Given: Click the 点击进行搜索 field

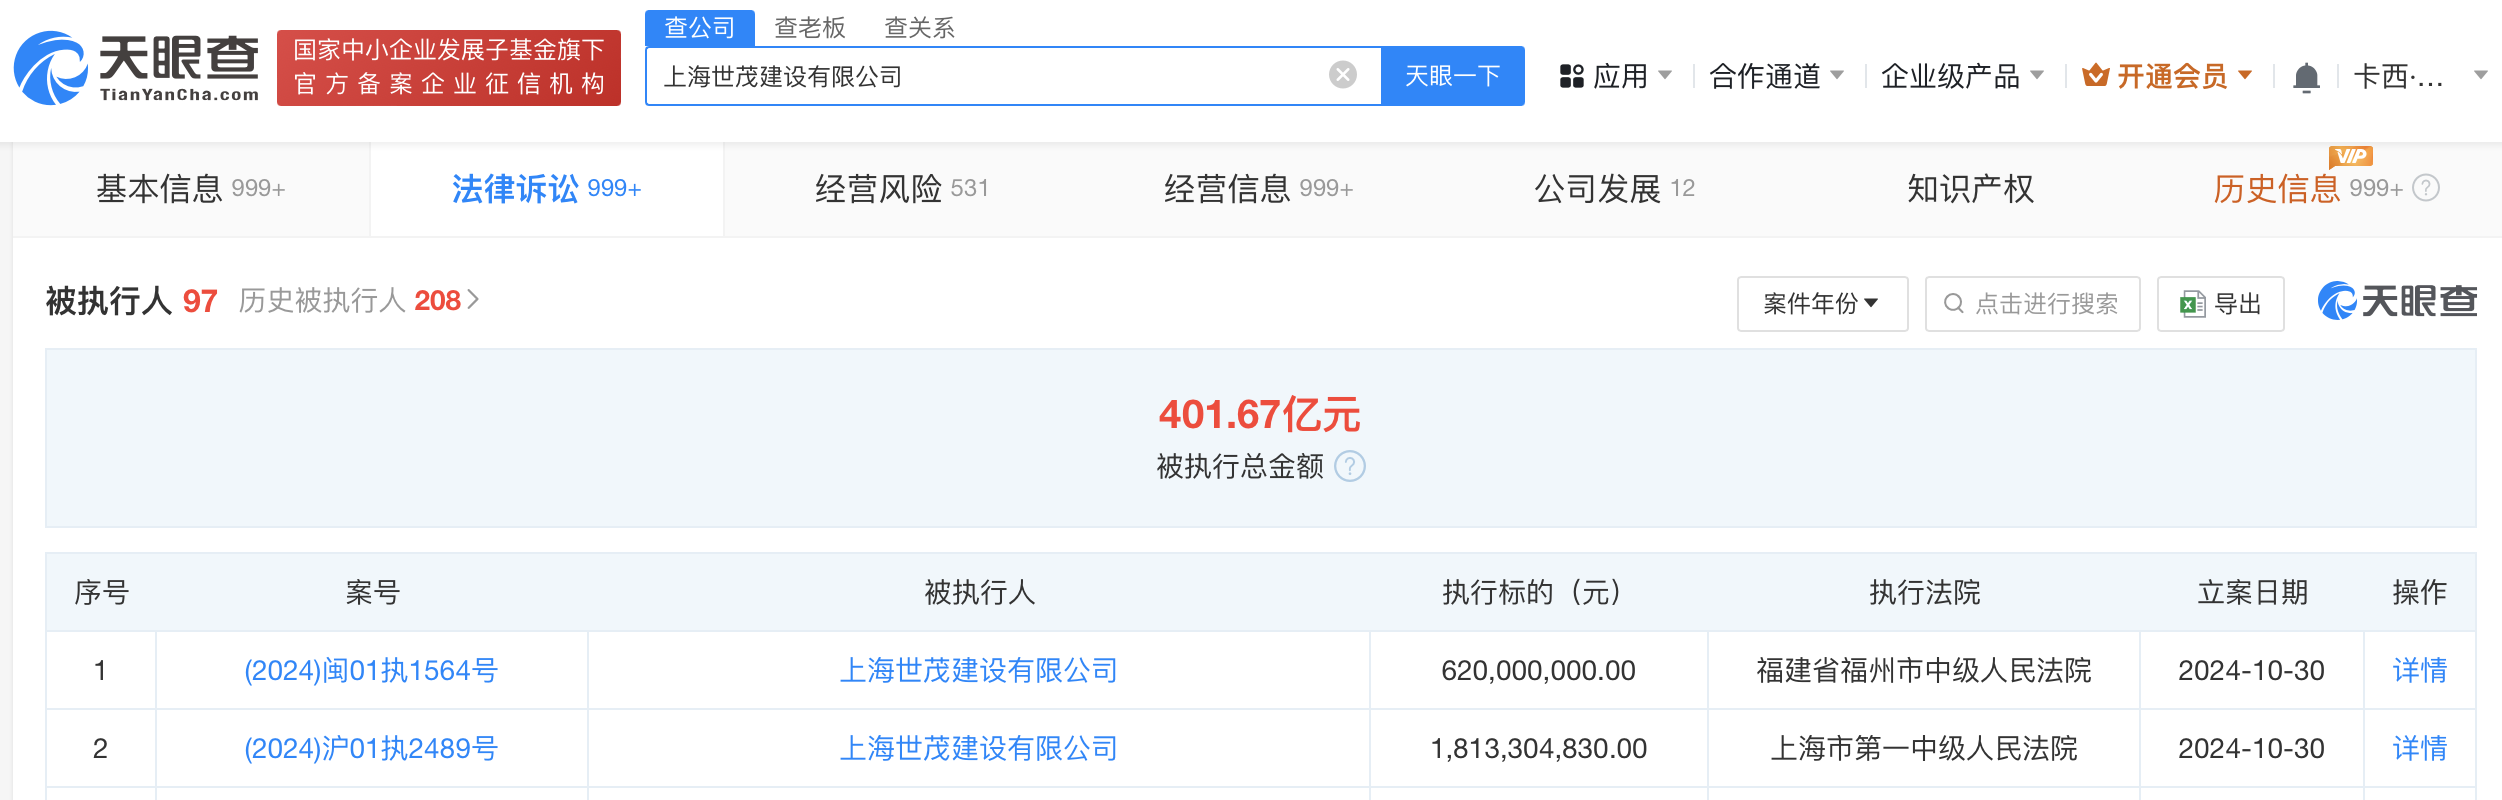Looking at the screenshot, I should coord(2032,303).
